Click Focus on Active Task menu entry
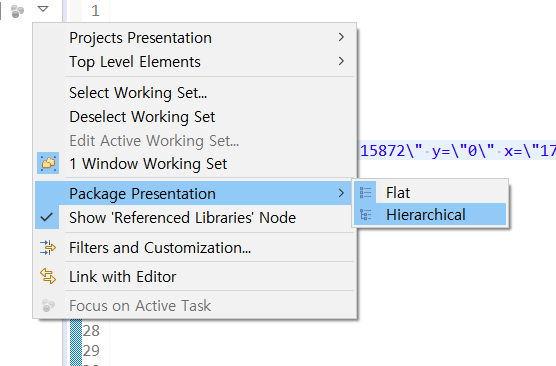 click(x=194, y=306)
